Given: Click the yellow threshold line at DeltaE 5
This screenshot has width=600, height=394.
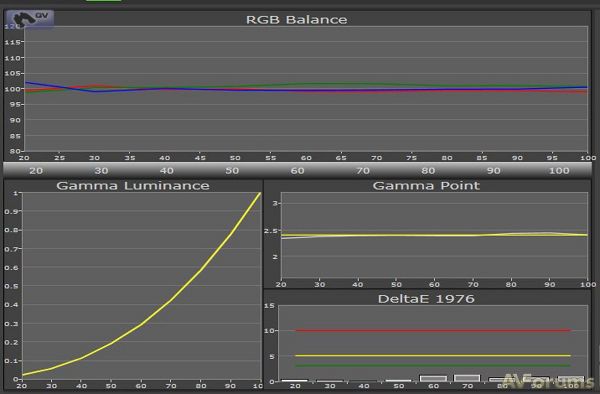Looking at the screenshot, I should click(433, 356).
